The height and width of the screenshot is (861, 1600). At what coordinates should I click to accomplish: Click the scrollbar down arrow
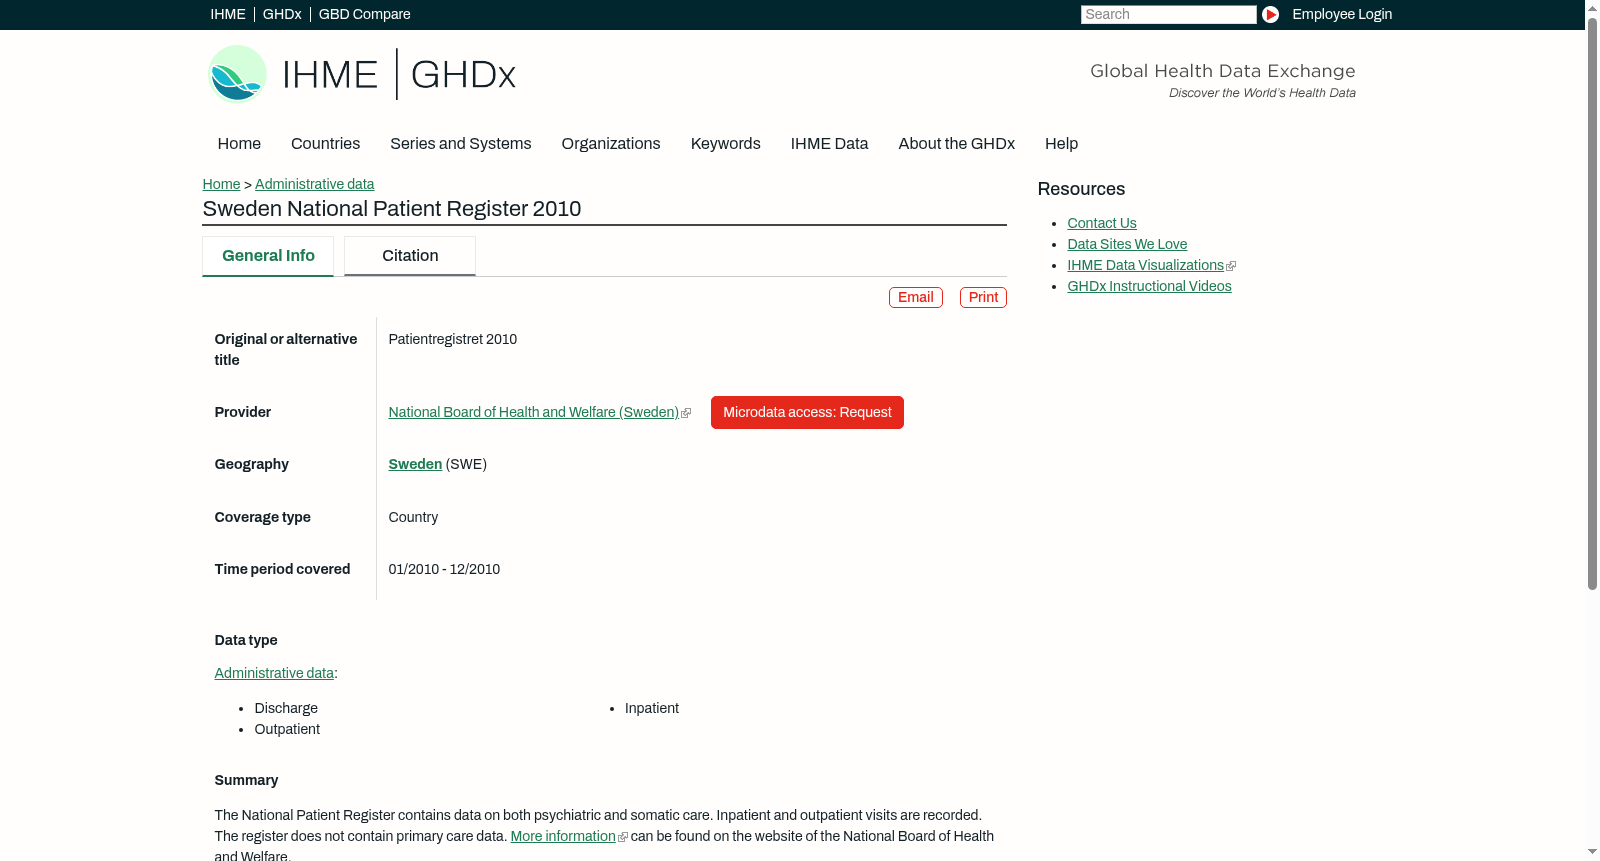click(1592, 853)
